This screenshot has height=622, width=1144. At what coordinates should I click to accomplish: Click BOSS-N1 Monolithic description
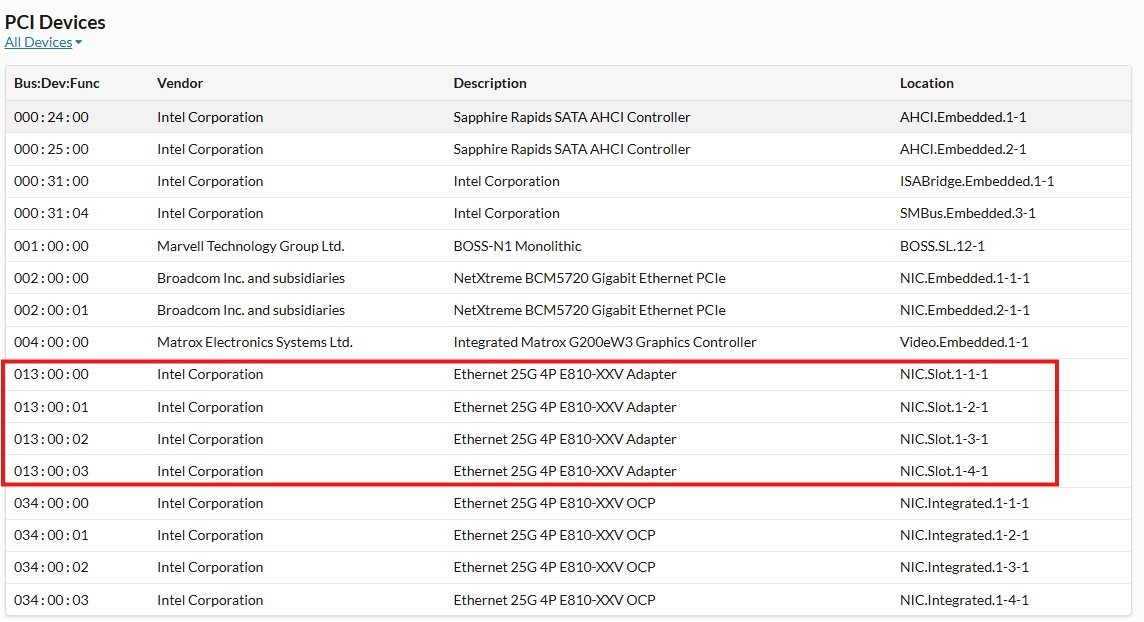(x=517, y=246)
